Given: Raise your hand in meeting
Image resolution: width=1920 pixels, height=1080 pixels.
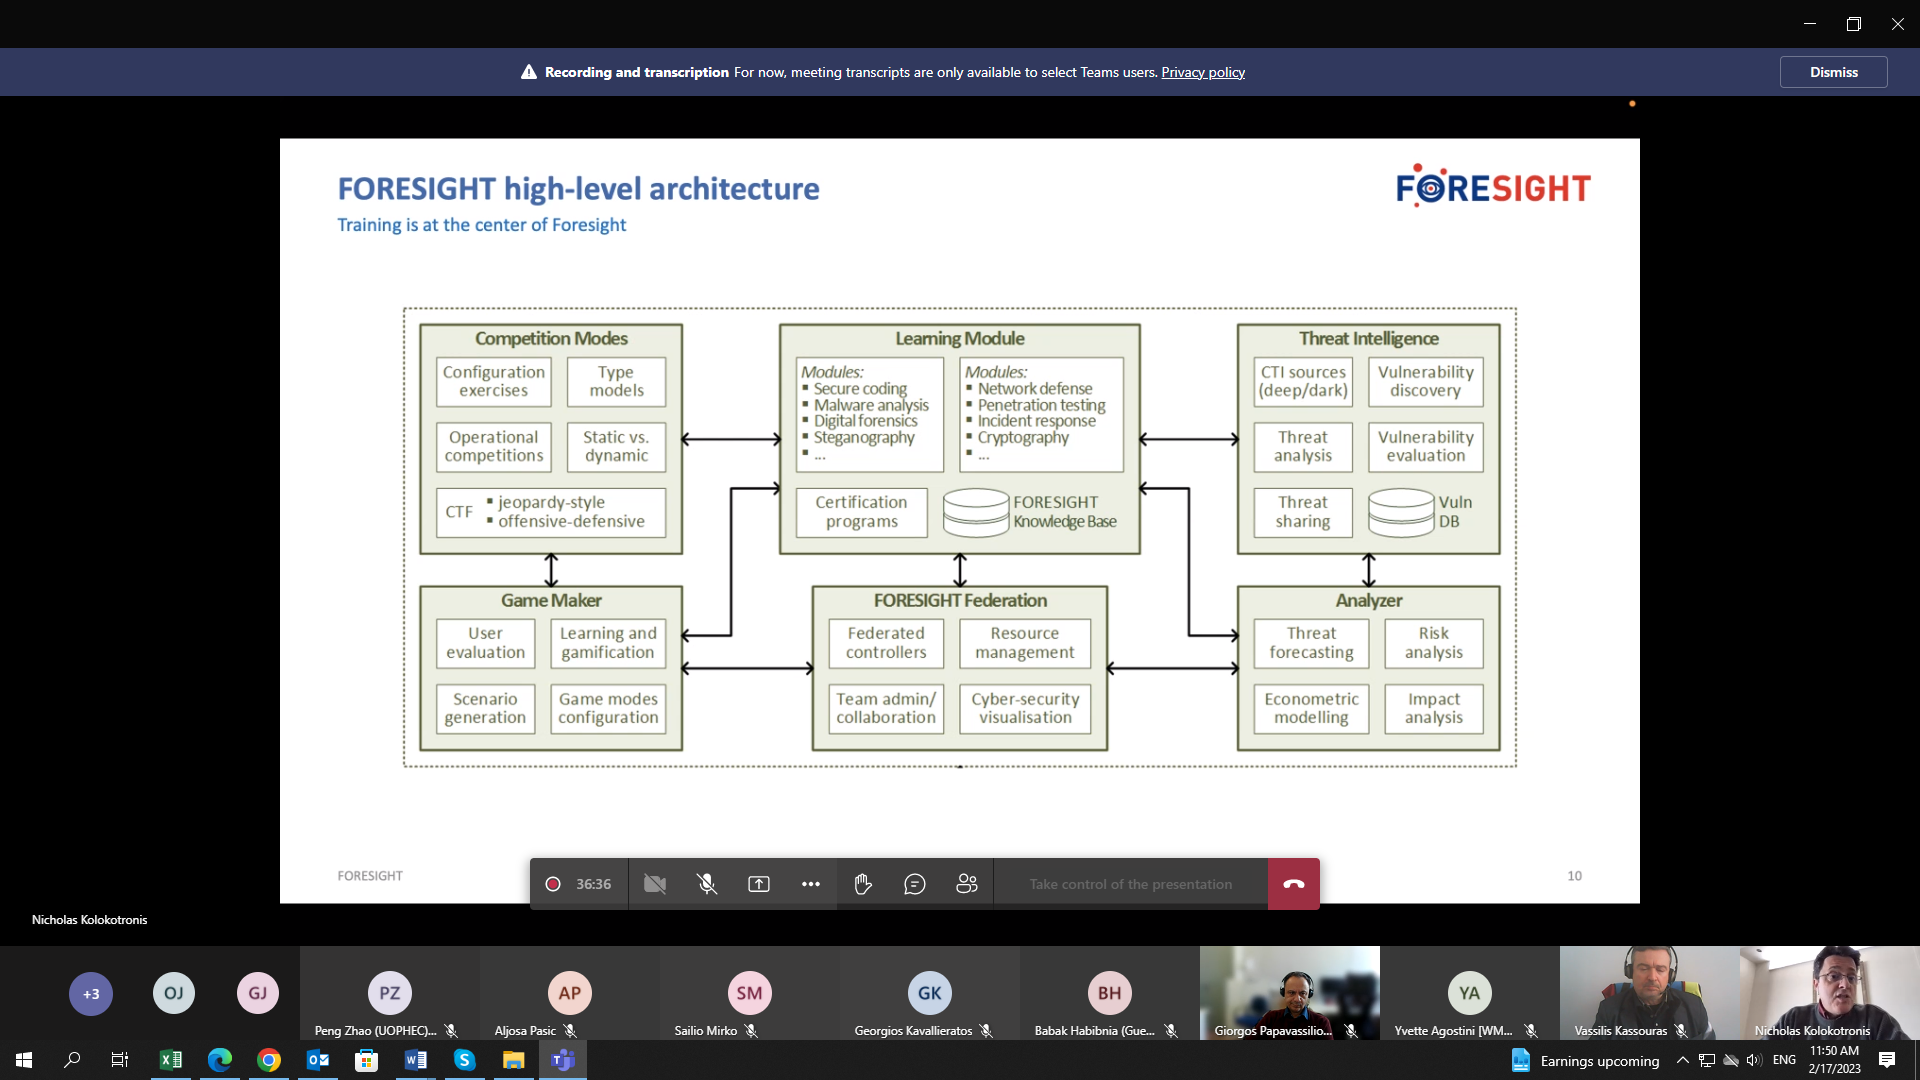Looking at the screenshot, I should [863, 884].
